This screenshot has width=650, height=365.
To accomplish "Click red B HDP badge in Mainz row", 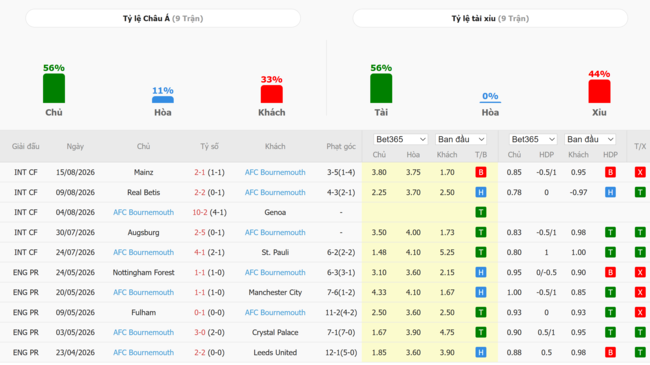I will coord(610,172).
